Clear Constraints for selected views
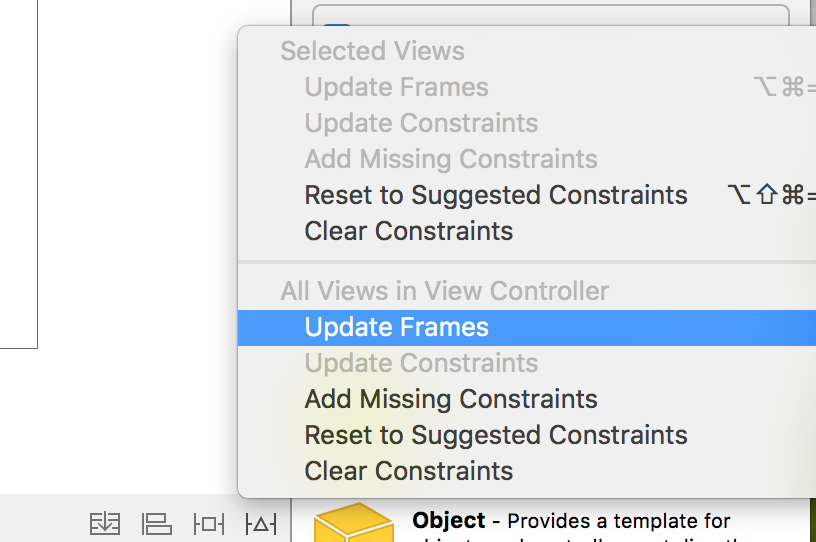The width and height of the screenshot is (816, 542). tap(409, 231)
